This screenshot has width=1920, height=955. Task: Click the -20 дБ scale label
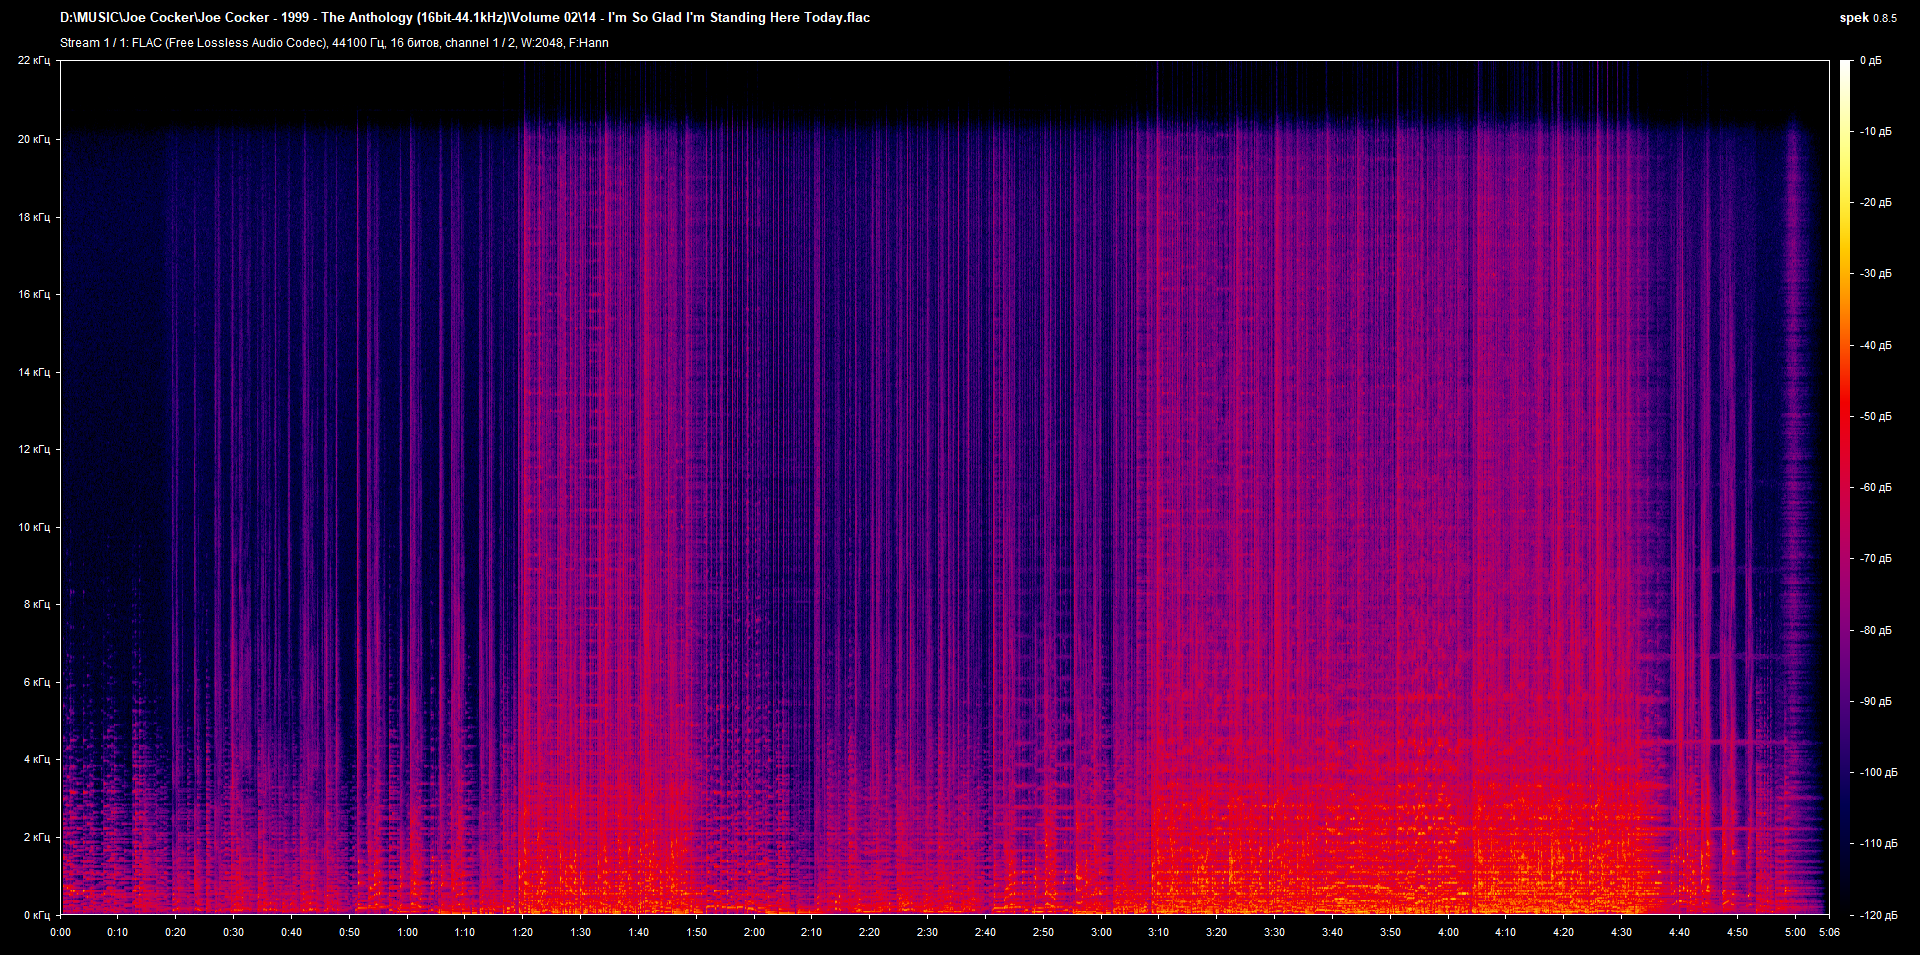pyautogui.click(x=1876, y=202)
